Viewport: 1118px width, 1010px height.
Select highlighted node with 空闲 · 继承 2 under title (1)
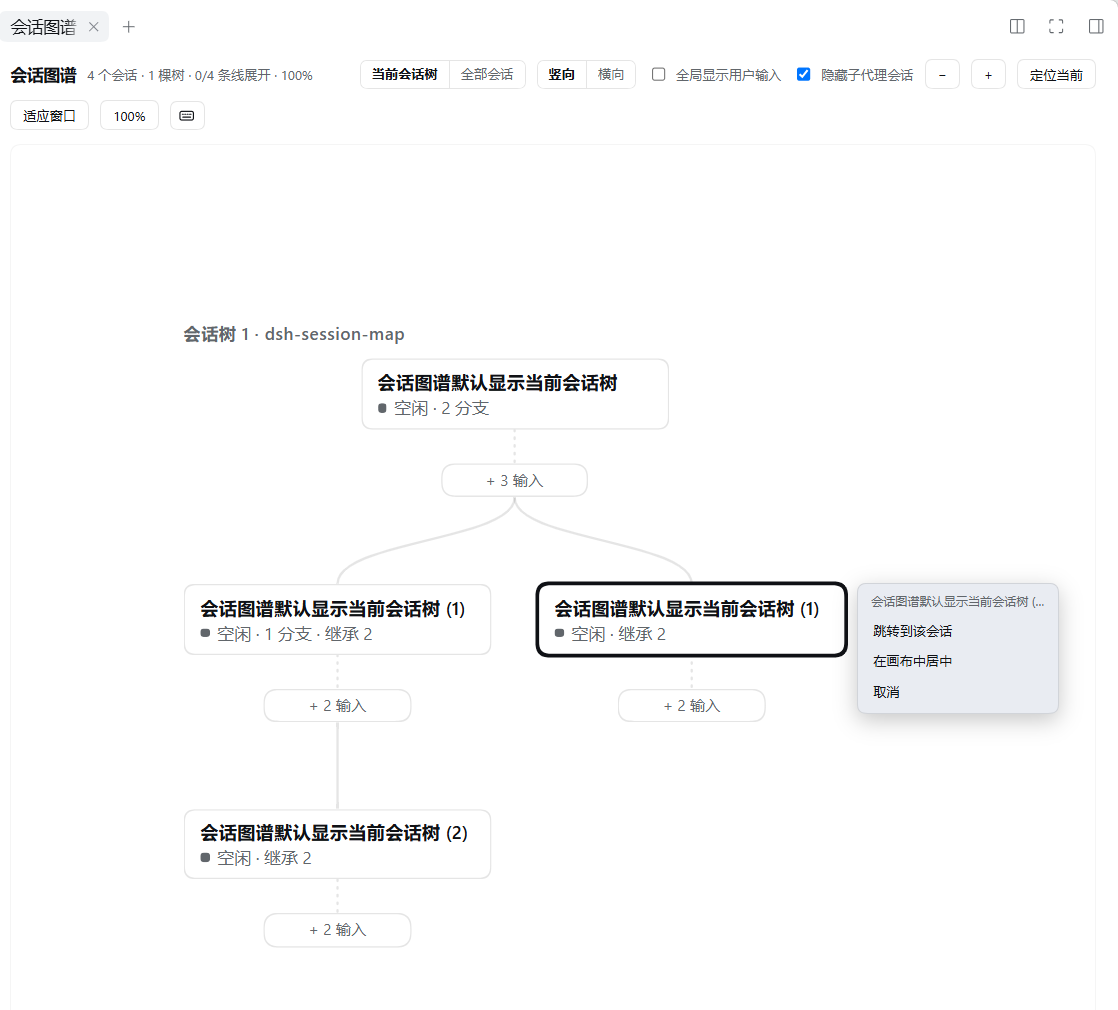tap(692, 619)
